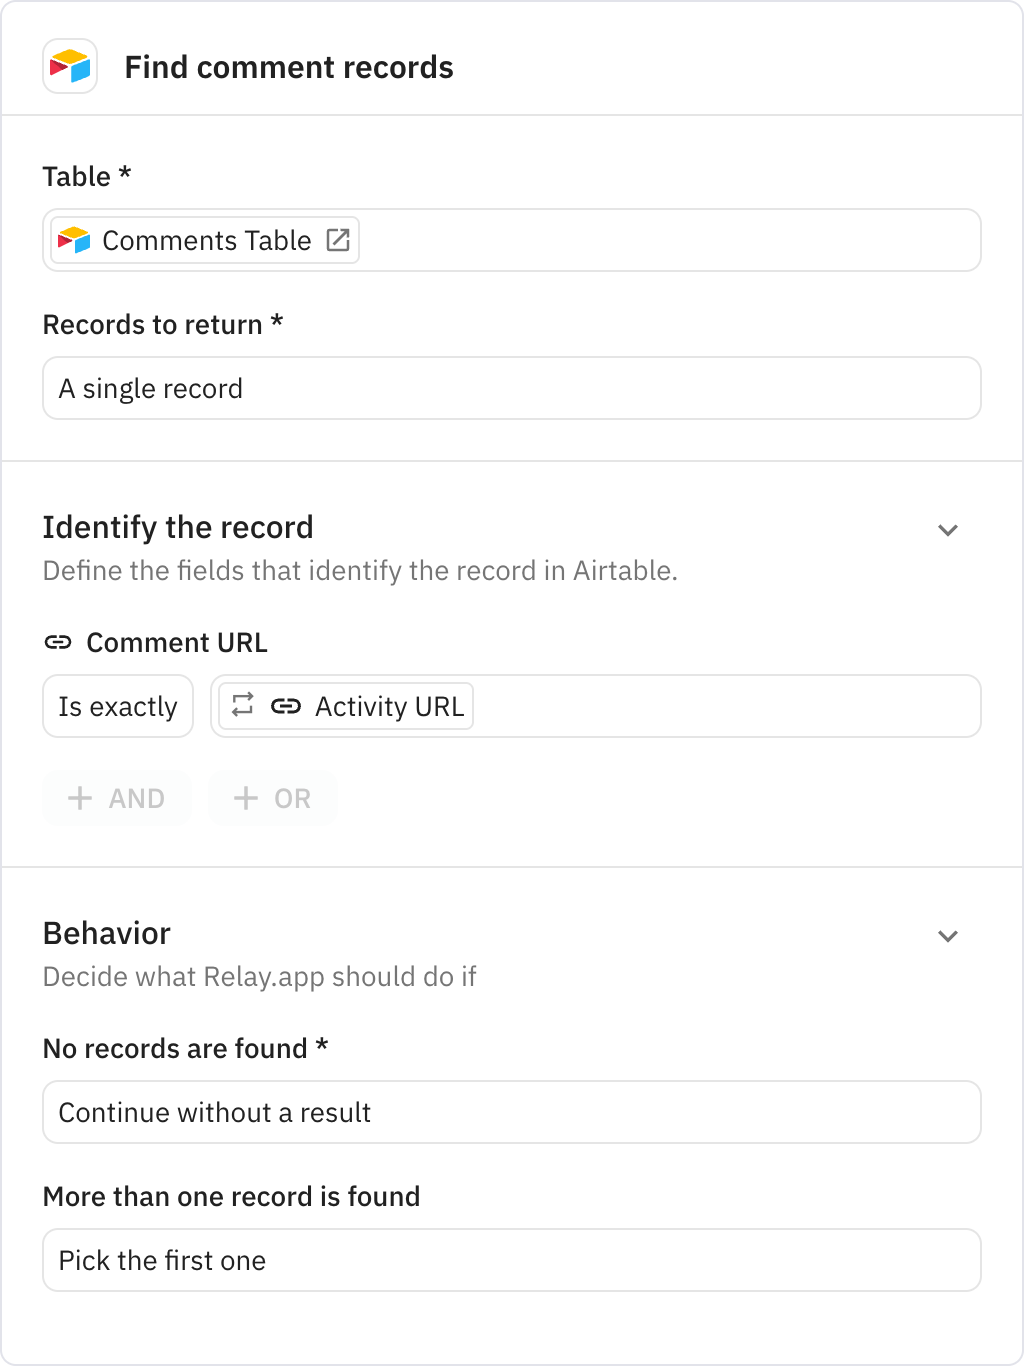Click the Airtable icon inside Comments Table field
Viewport: 1024px width, 1366px height.
(x=74, y=240)
